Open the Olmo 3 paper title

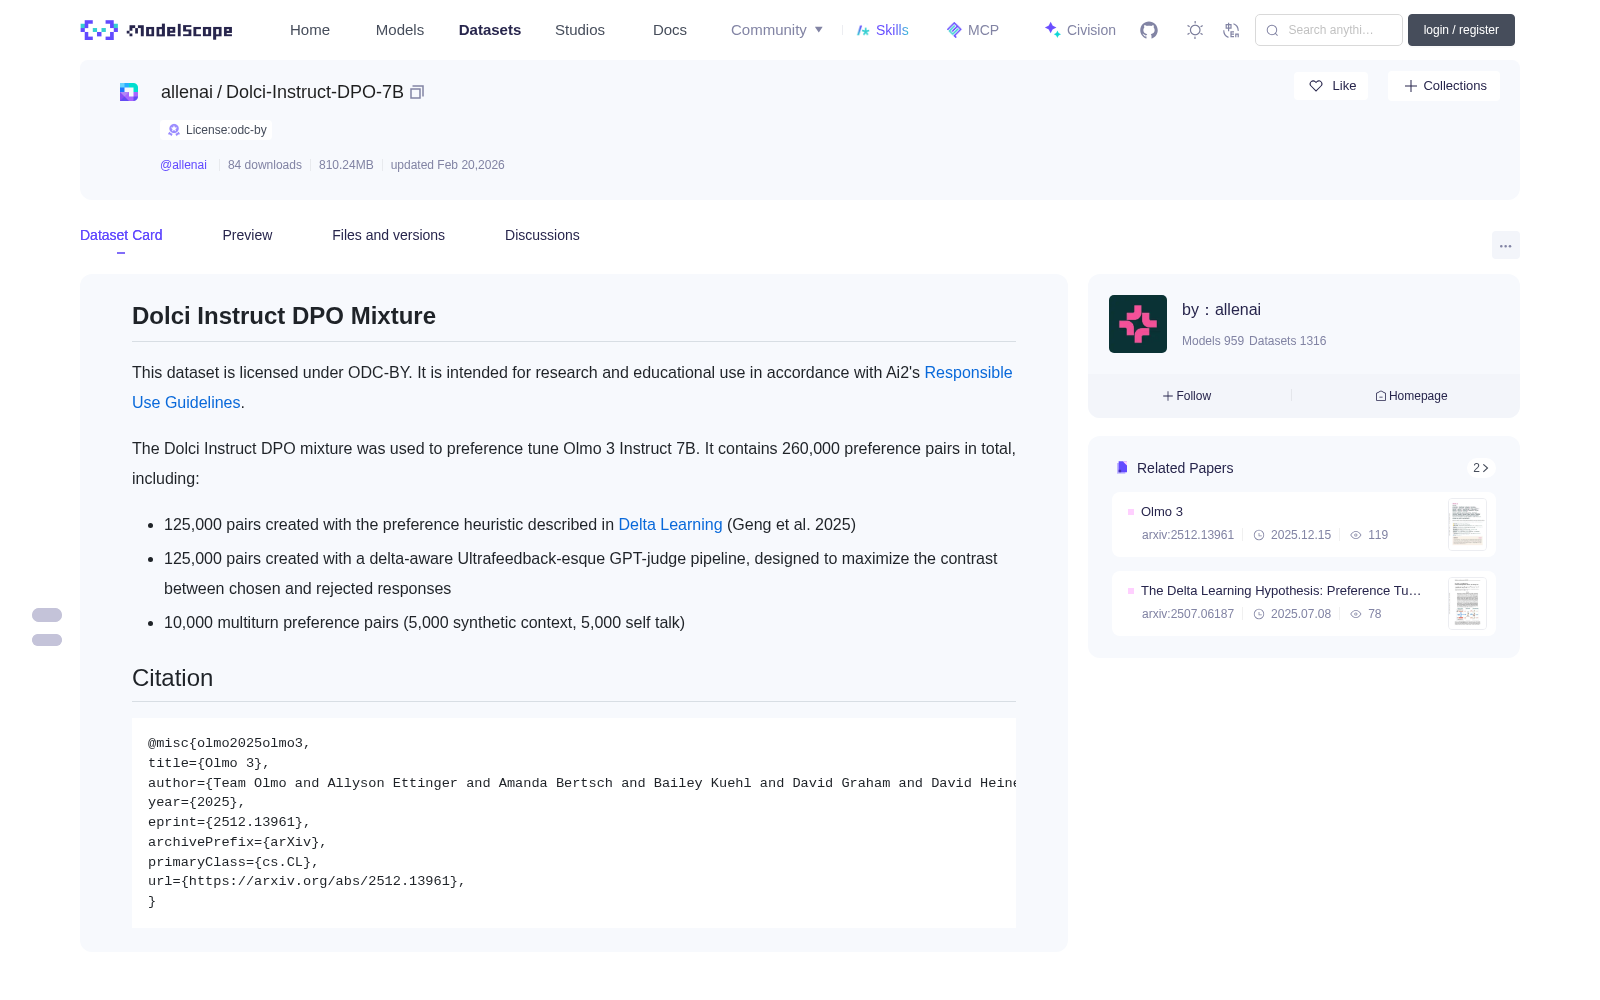[x=1162, y=512]
